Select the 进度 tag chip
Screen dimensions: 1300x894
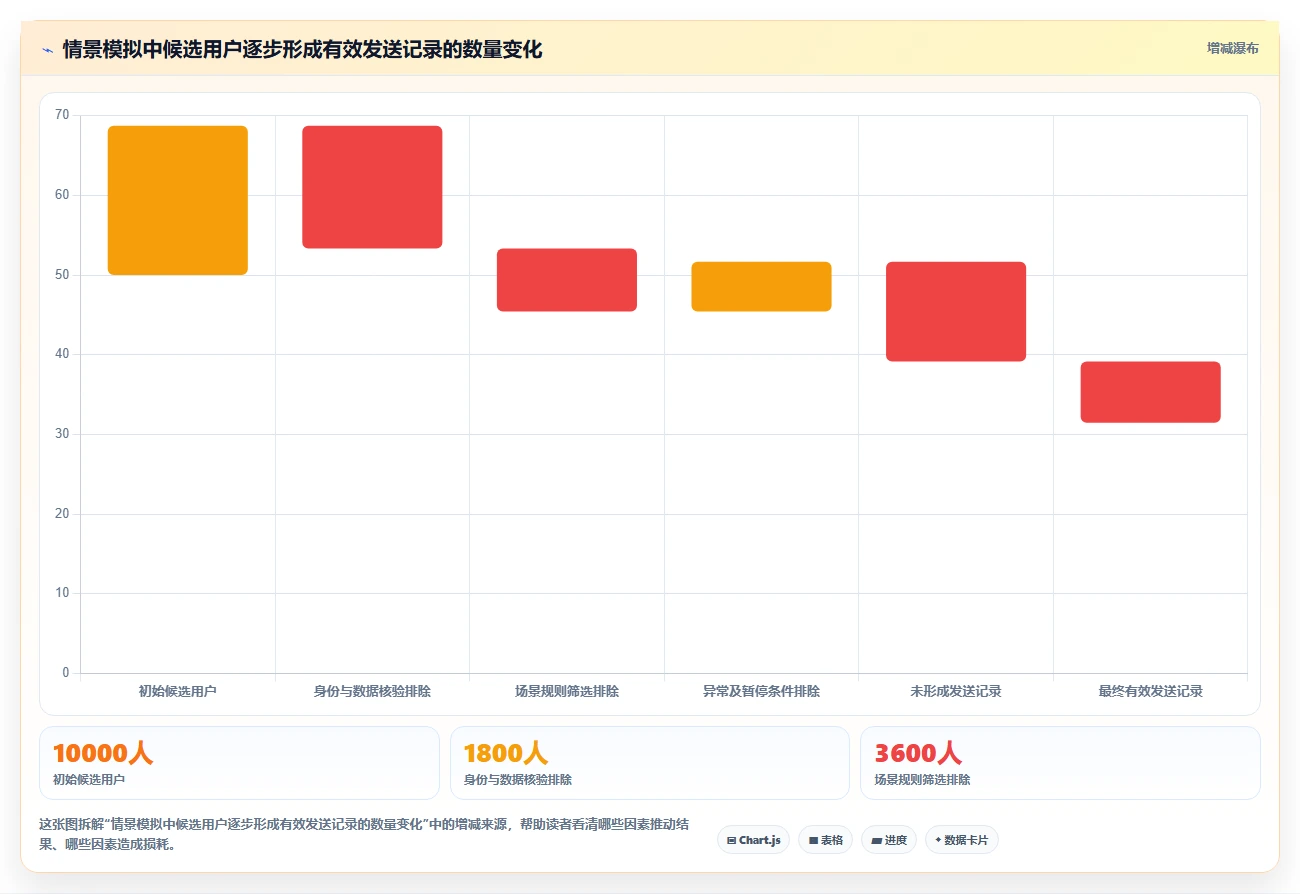(889, 840)
